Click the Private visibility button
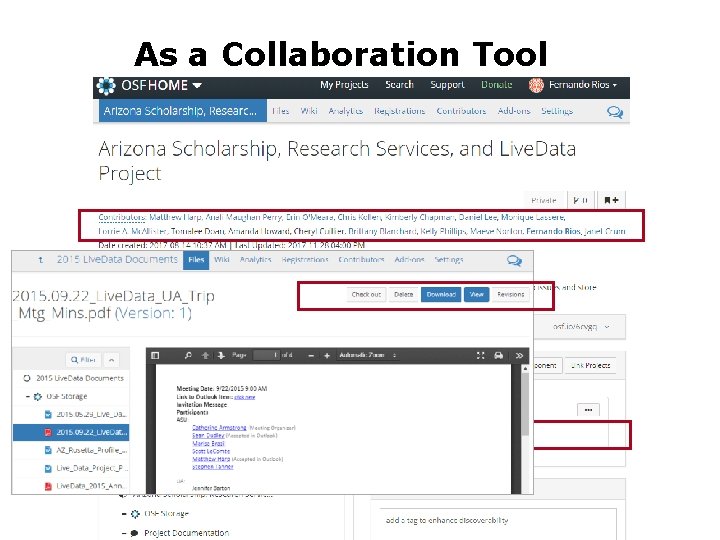The height and width of the screenshot is (540, 720). click(544, 200)
